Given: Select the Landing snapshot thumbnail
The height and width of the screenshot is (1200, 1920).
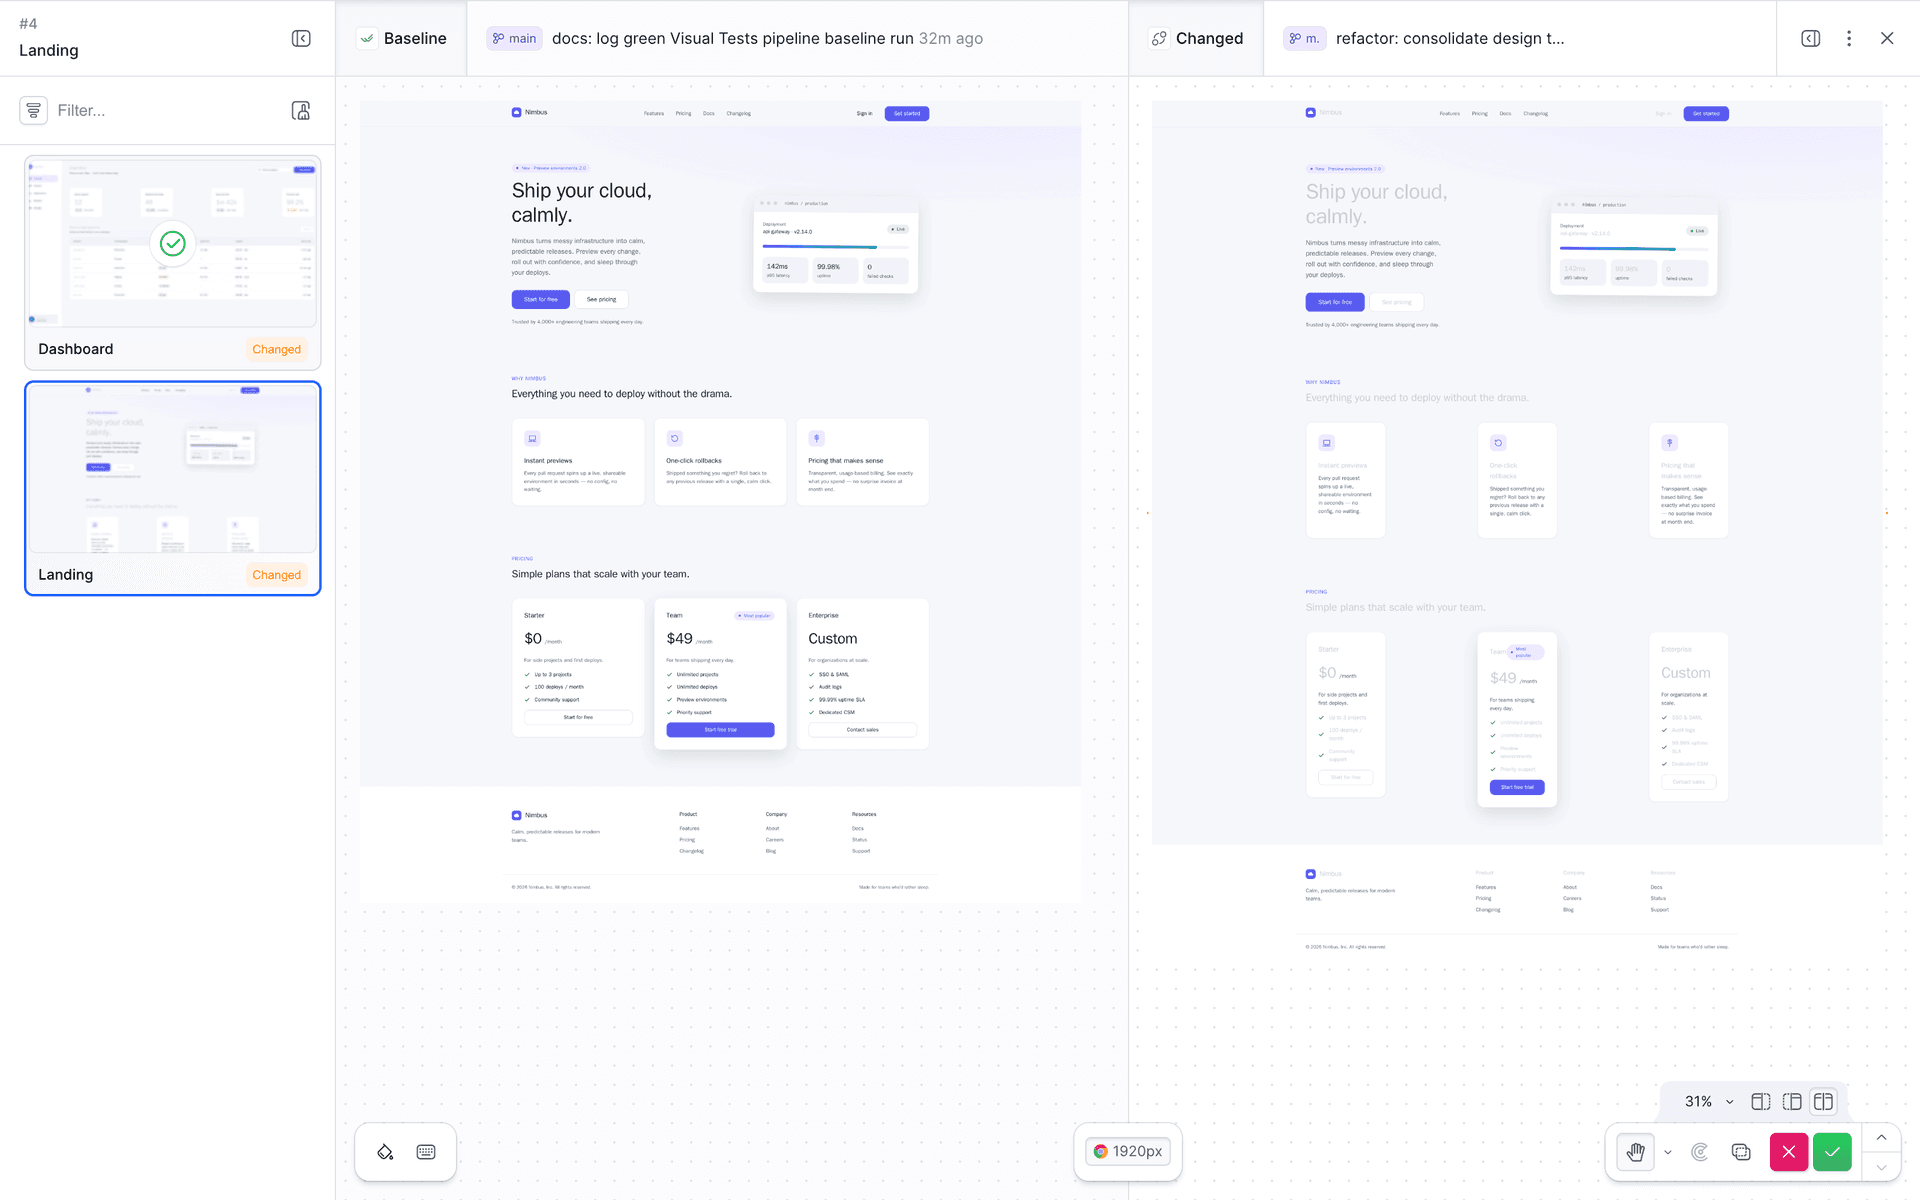Looking at the screenshot, I should pyautogui.click(x=173, y=468).
